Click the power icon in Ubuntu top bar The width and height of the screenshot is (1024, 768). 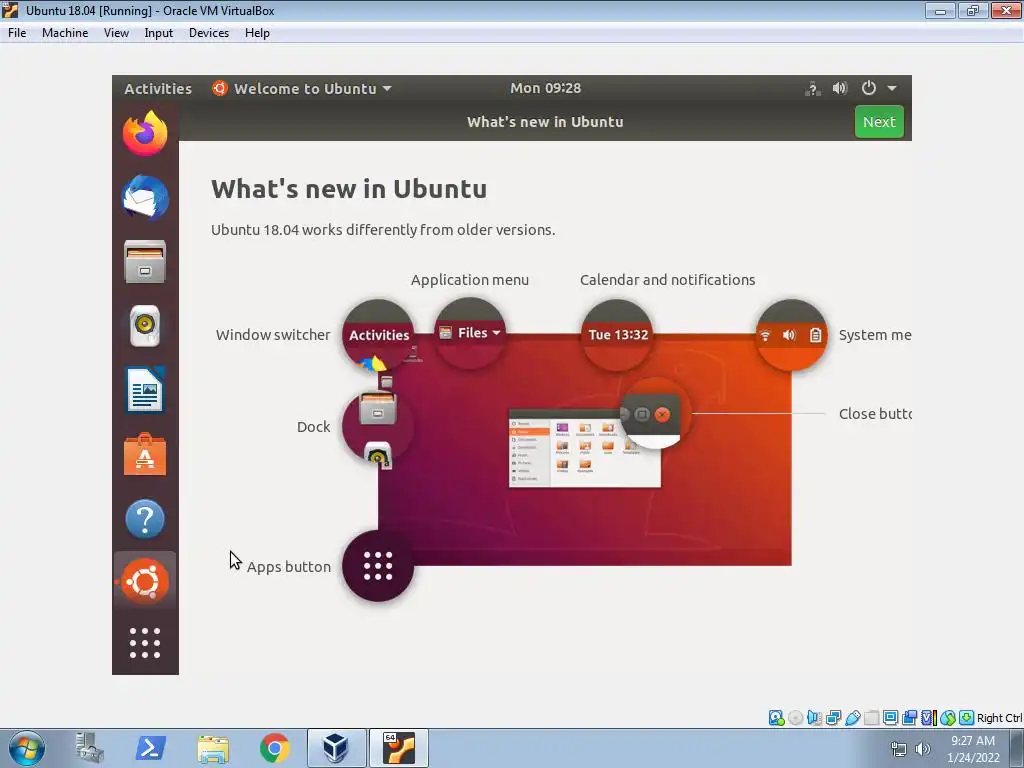(869, 88)
